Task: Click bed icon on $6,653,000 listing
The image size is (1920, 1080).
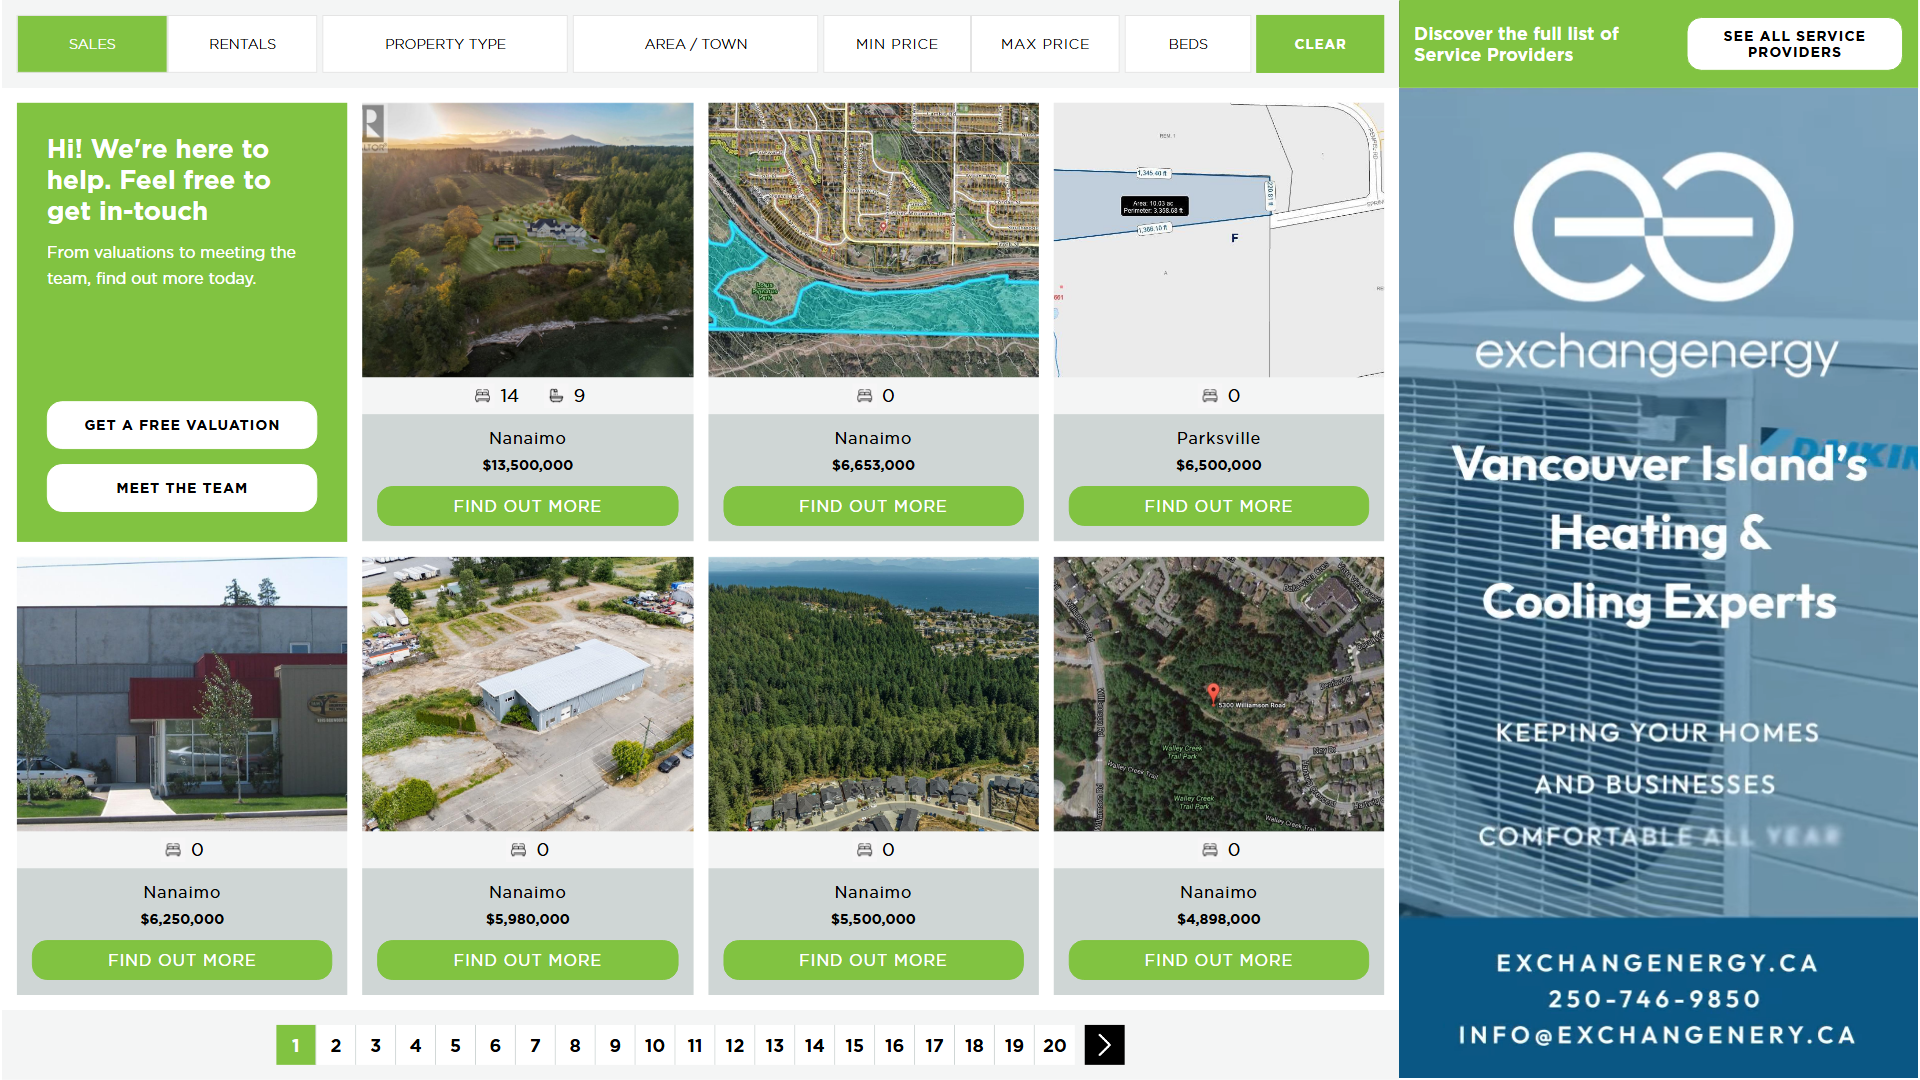Action: (x=864, y=396)
